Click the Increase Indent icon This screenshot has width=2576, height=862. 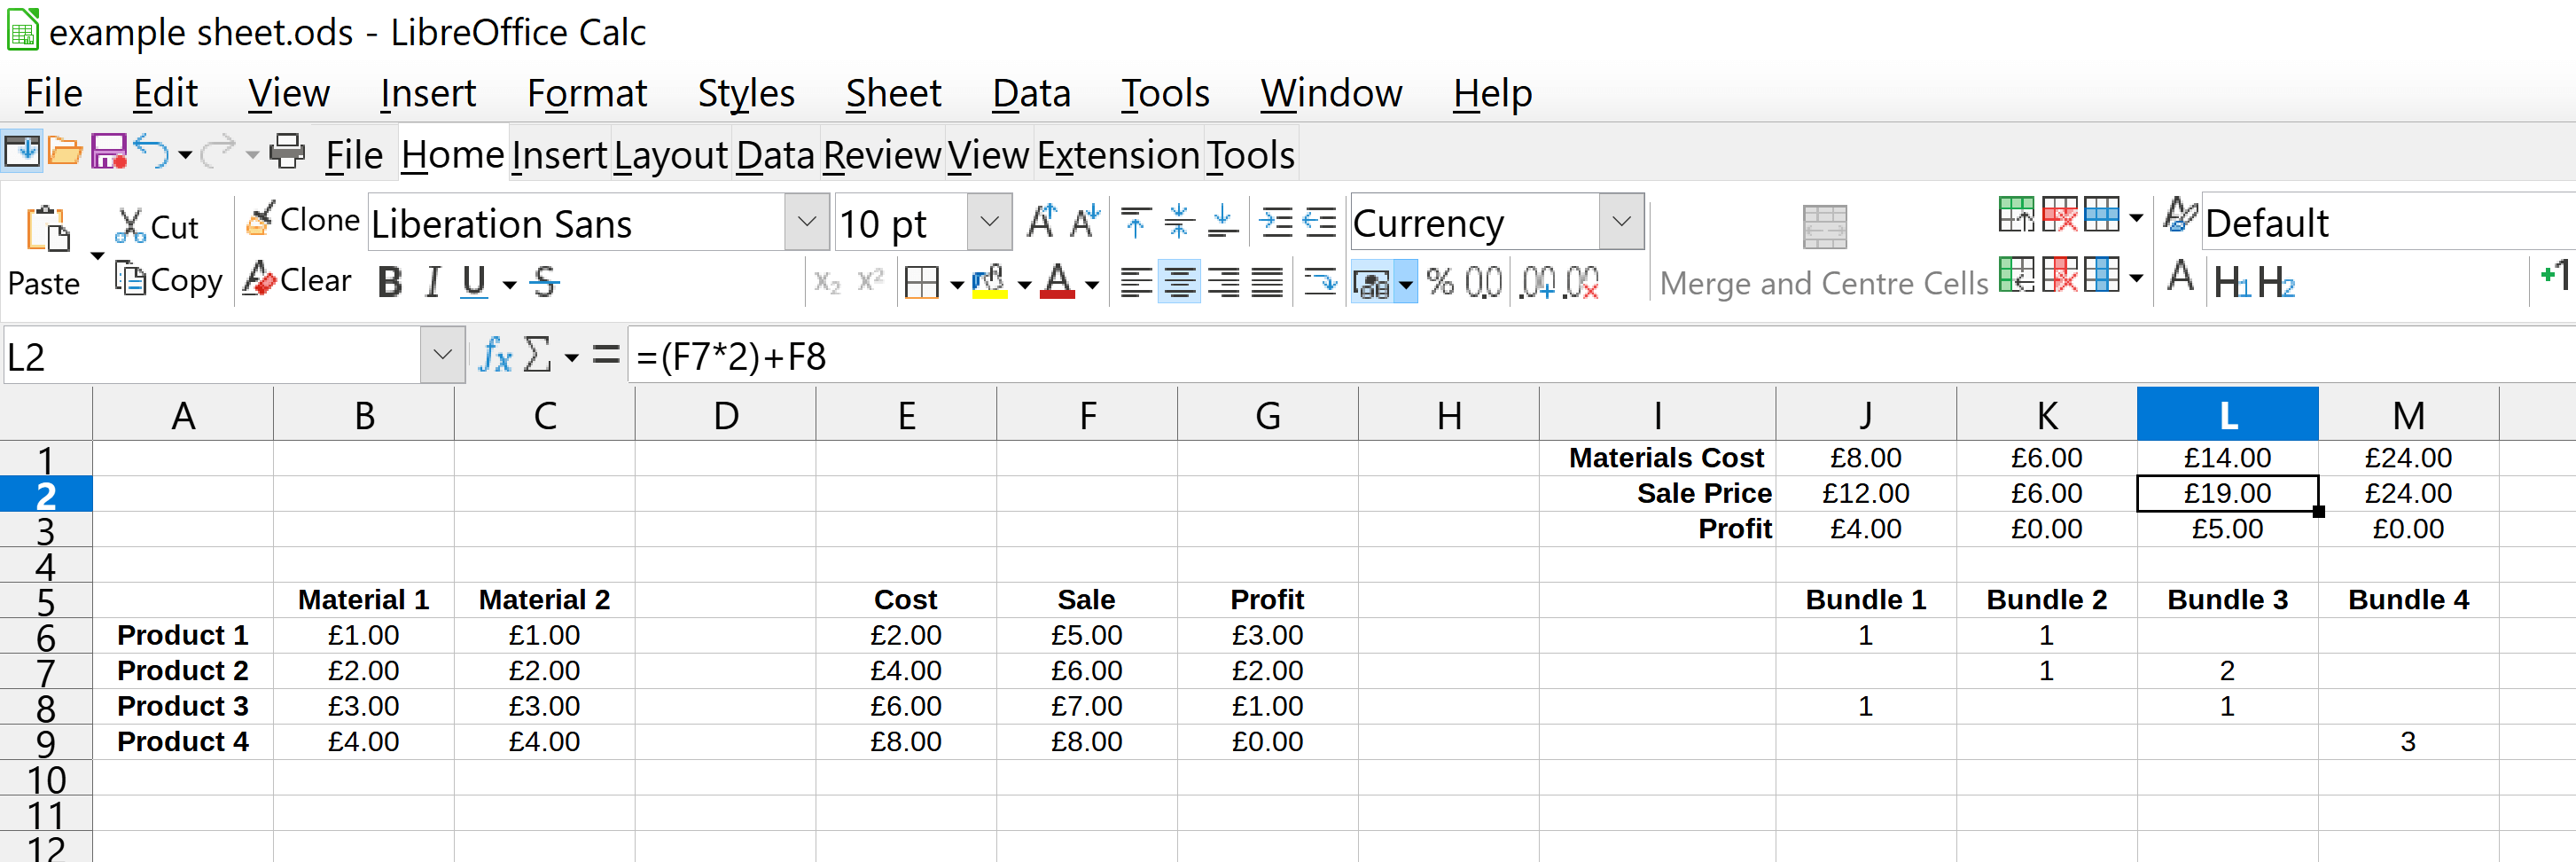click(x=1276, y=222)
